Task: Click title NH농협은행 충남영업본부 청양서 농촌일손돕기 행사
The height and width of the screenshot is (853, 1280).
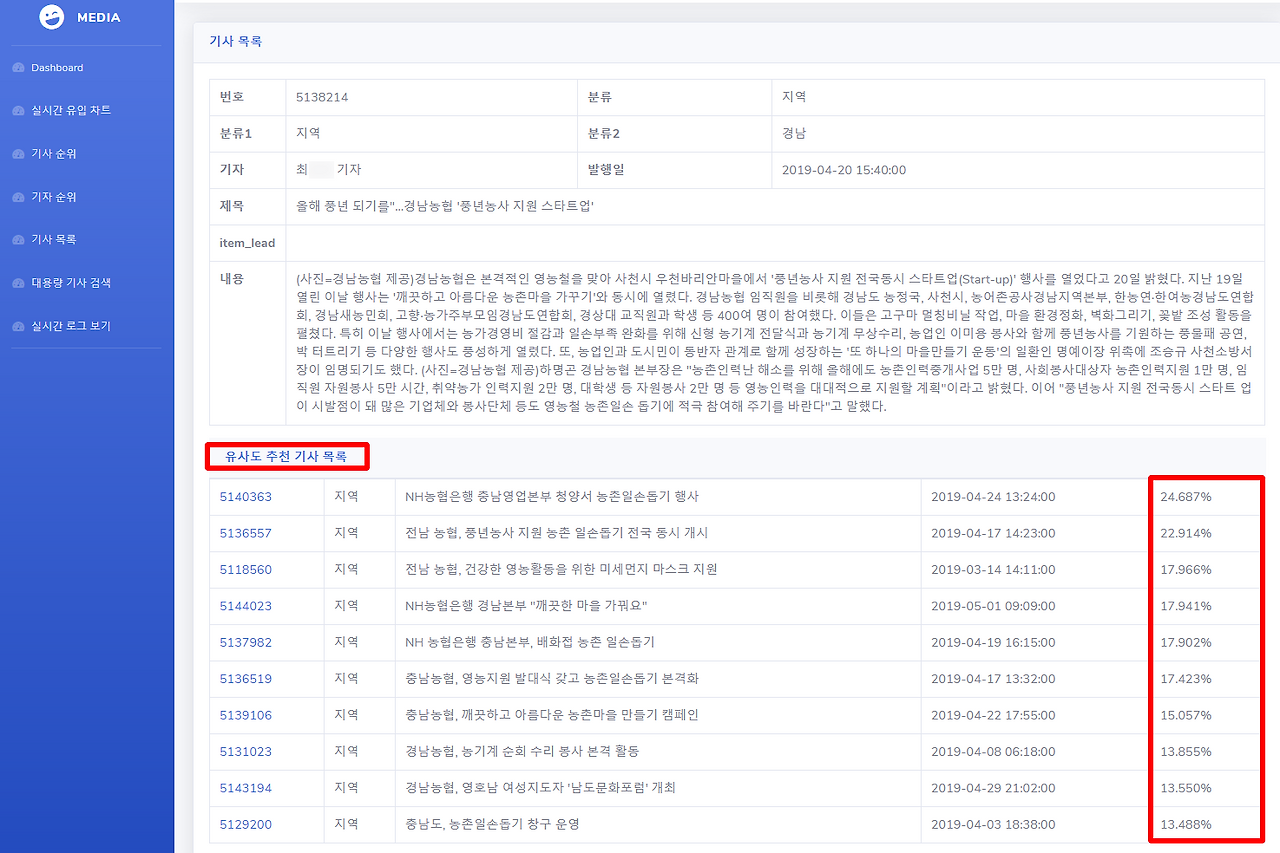Action: [x=552, y=497]
